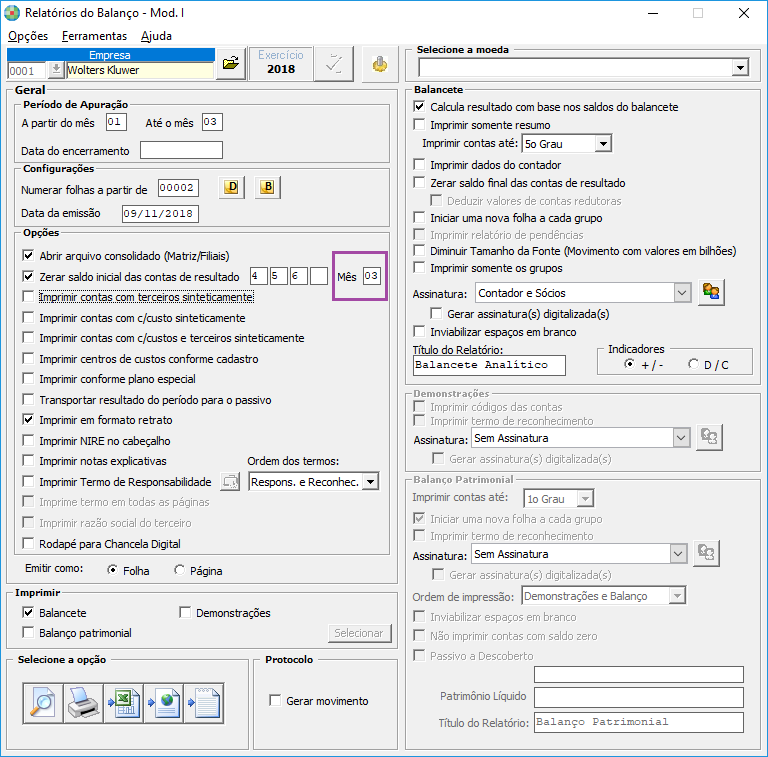Click the magnifier preview report icon
768x757 pixels.
(x=43, y=704)
